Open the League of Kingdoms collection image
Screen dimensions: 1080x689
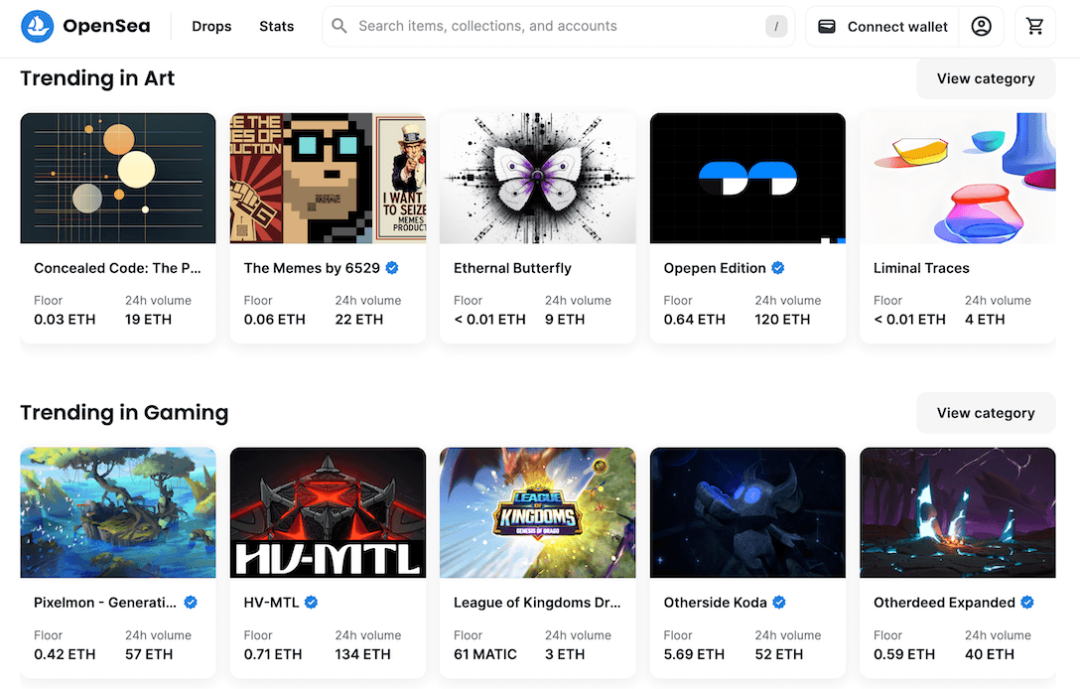pos(537,513)
